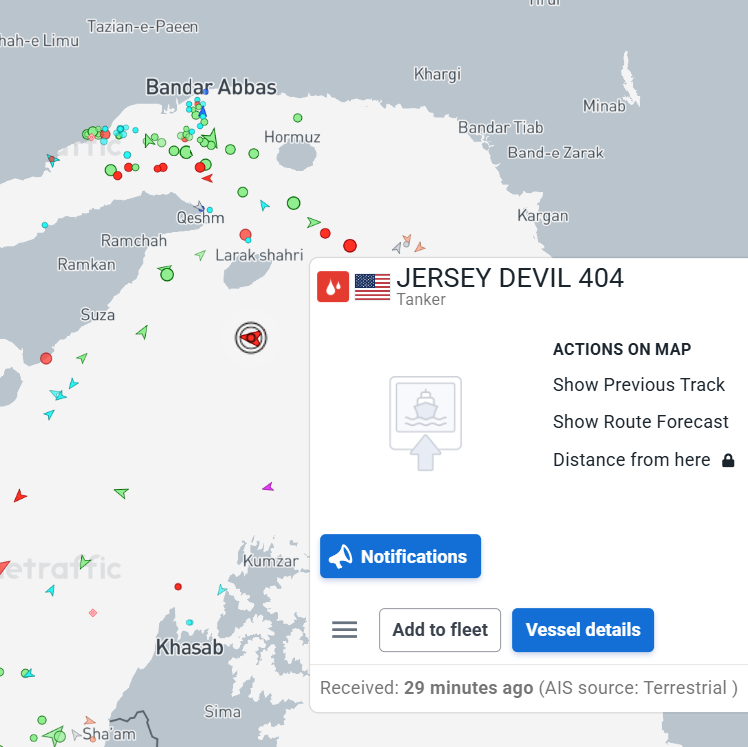The image size is (748, 747).
Task: Click Add to fleet button
Action: (x=440, y=630)
